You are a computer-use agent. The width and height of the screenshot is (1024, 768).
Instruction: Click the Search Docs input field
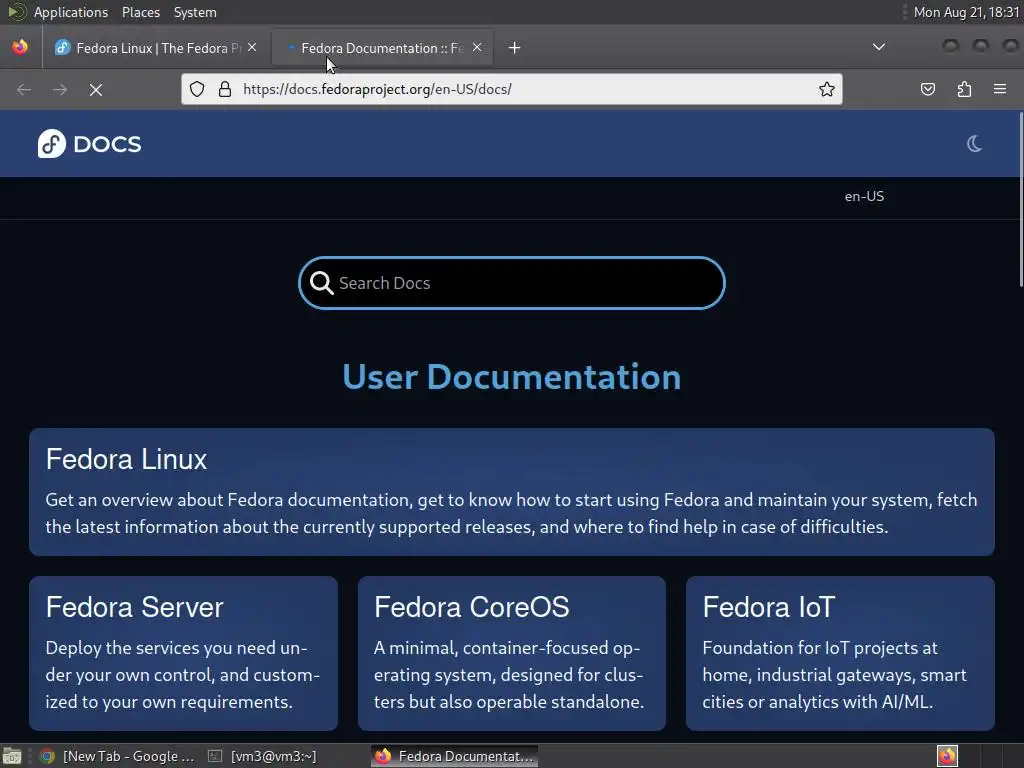[512, 283]
